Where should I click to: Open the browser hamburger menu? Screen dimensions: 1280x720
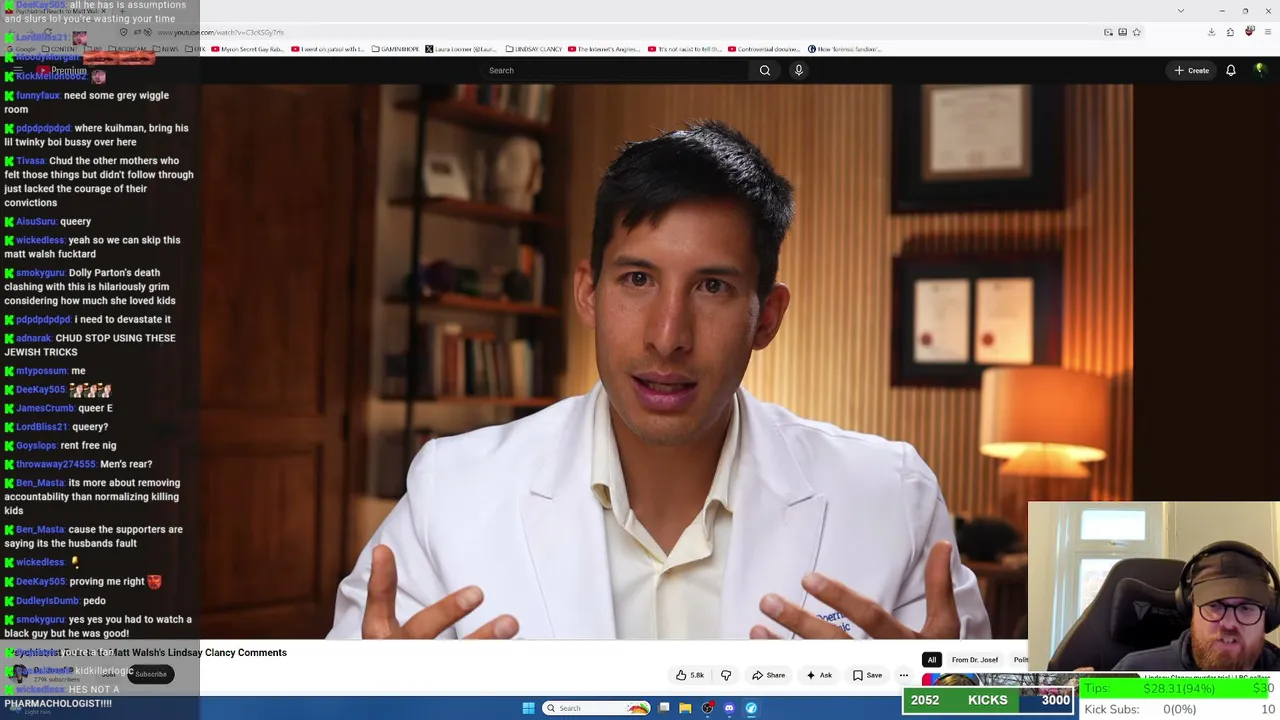tap(1267, 32)
